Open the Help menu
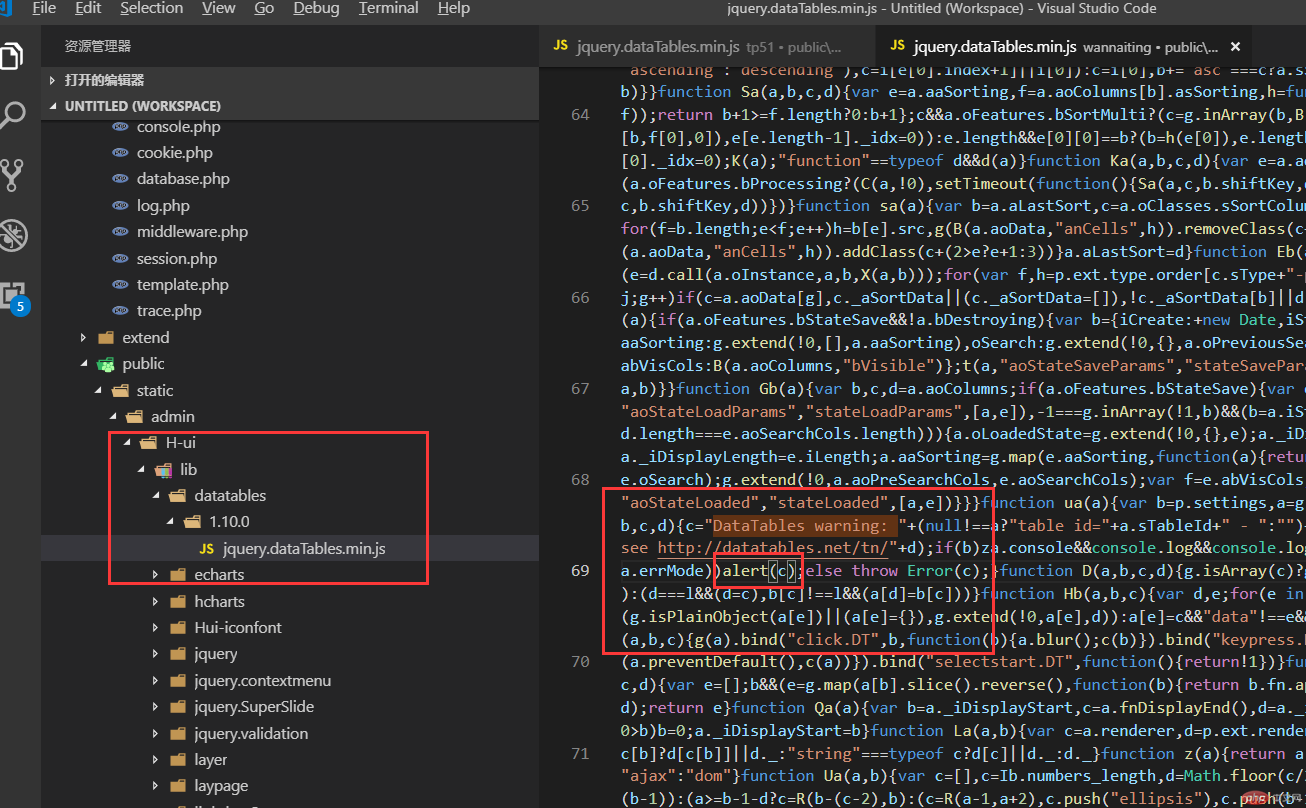This screenshot has width=1306, height=808. click(453, 8)
